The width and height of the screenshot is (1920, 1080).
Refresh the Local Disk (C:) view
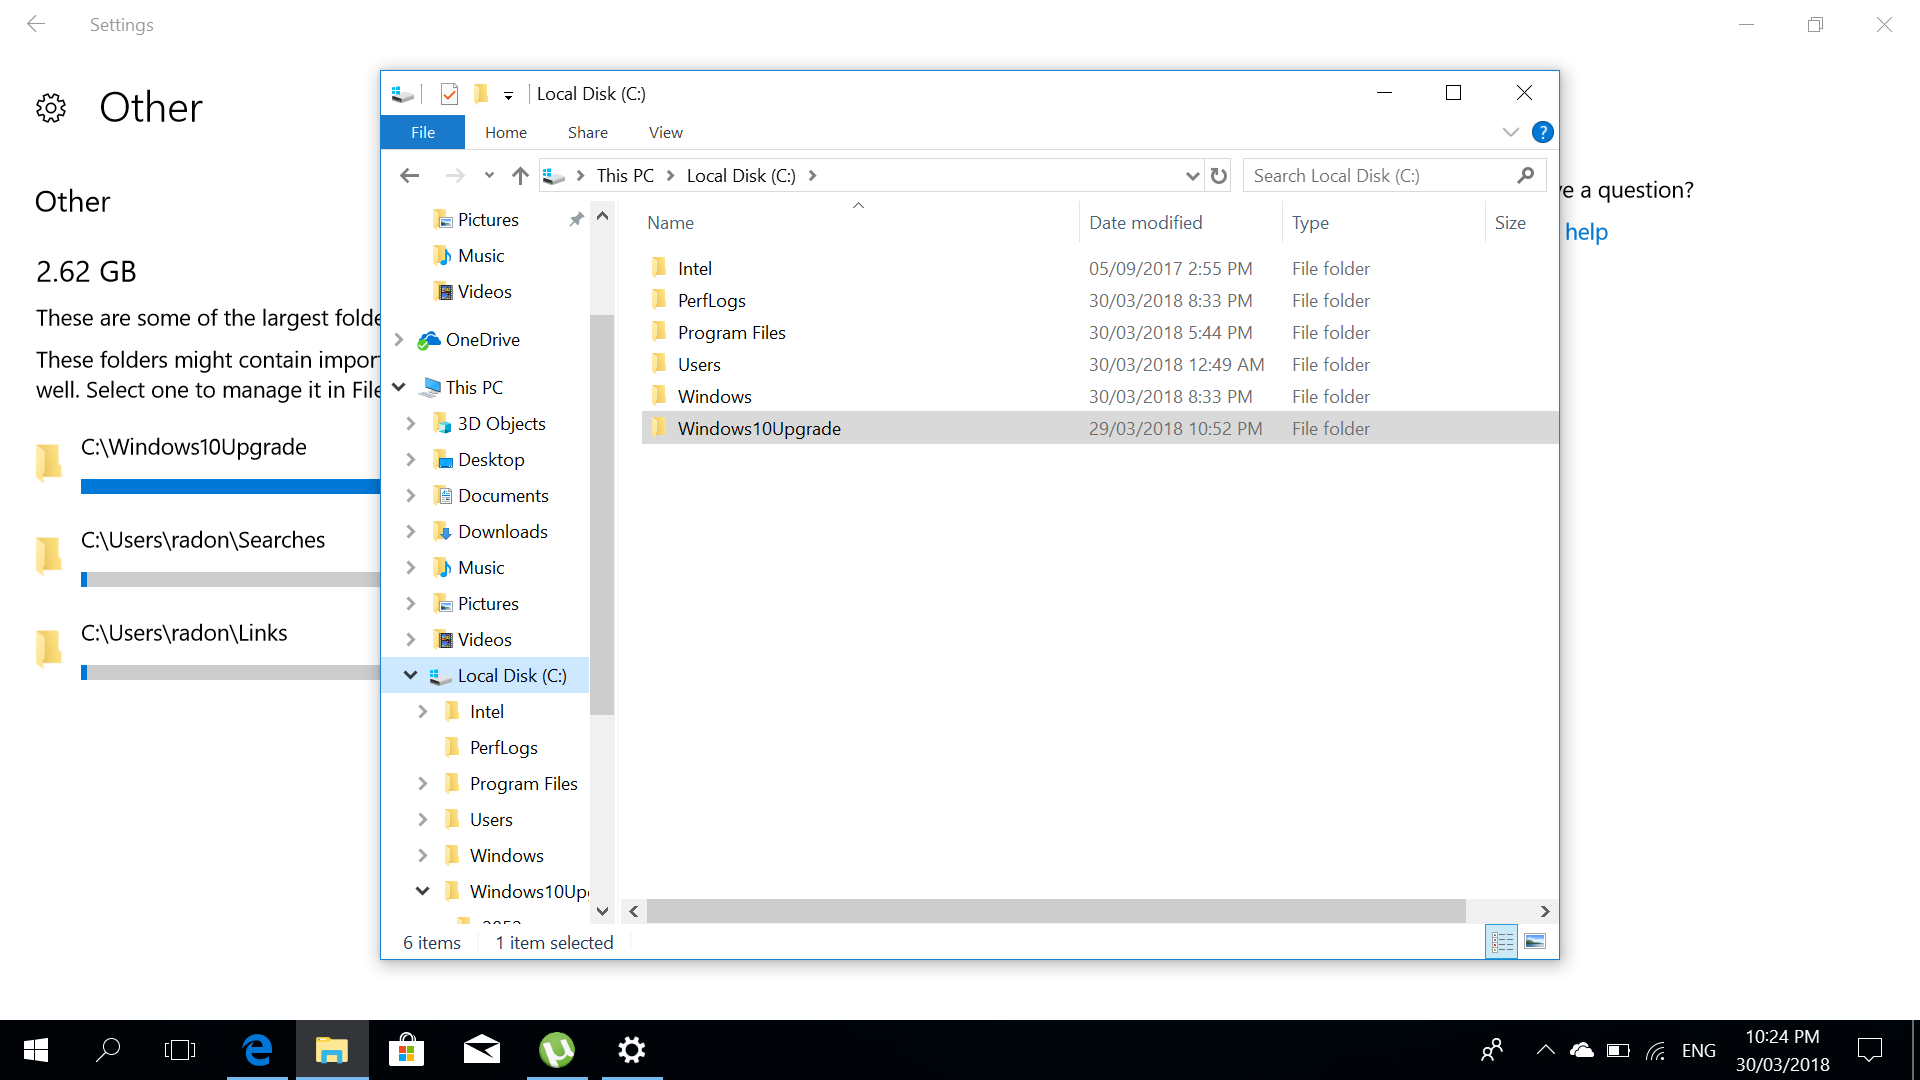1218,176
